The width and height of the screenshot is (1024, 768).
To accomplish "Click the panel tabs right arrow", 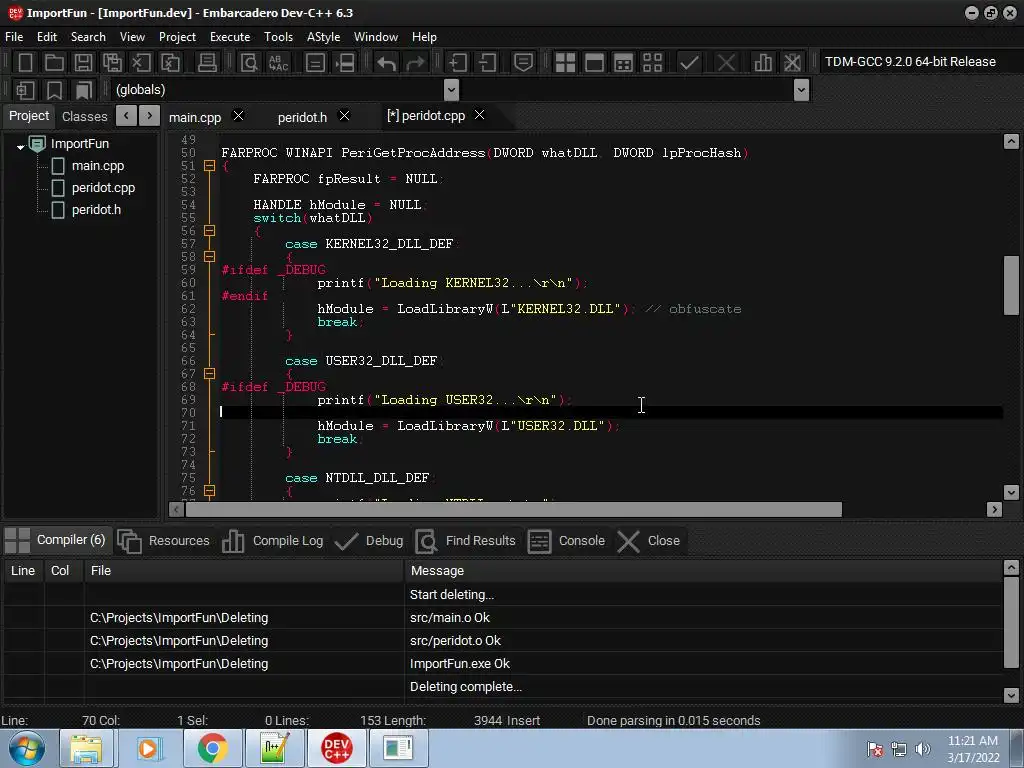I will coord(150,116).
